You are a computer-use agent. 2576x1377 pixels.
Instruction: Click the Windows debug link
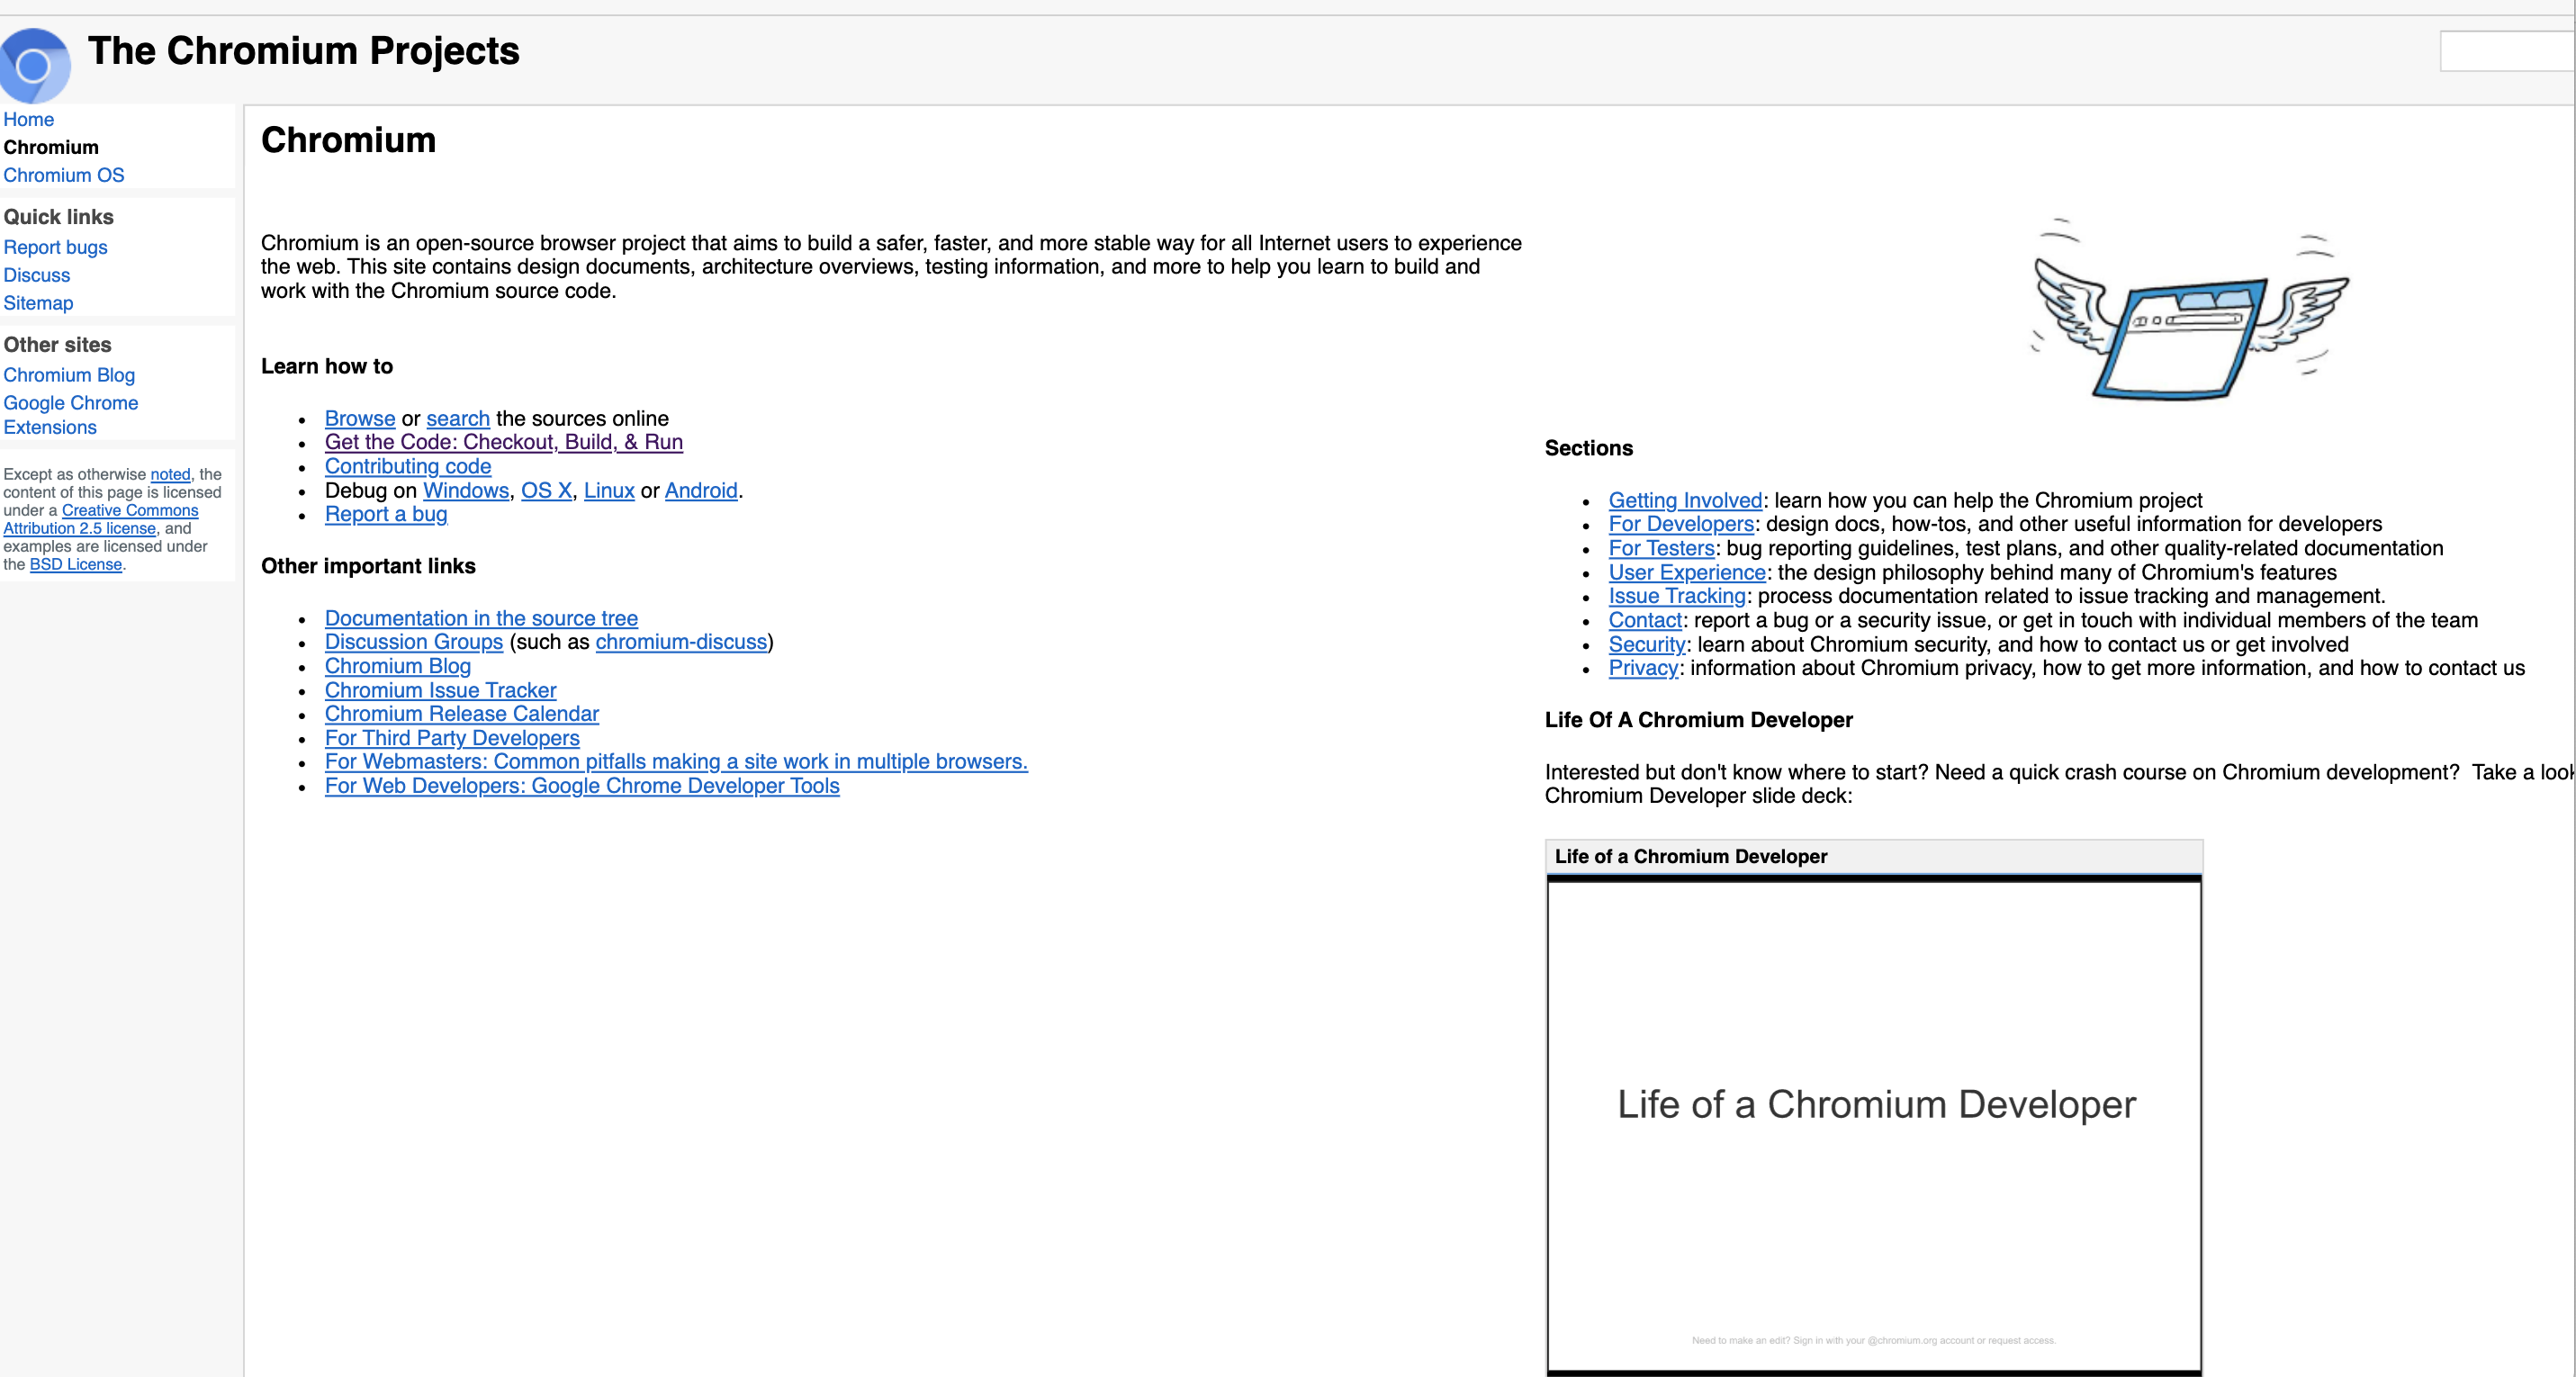[x=465, y=490]
